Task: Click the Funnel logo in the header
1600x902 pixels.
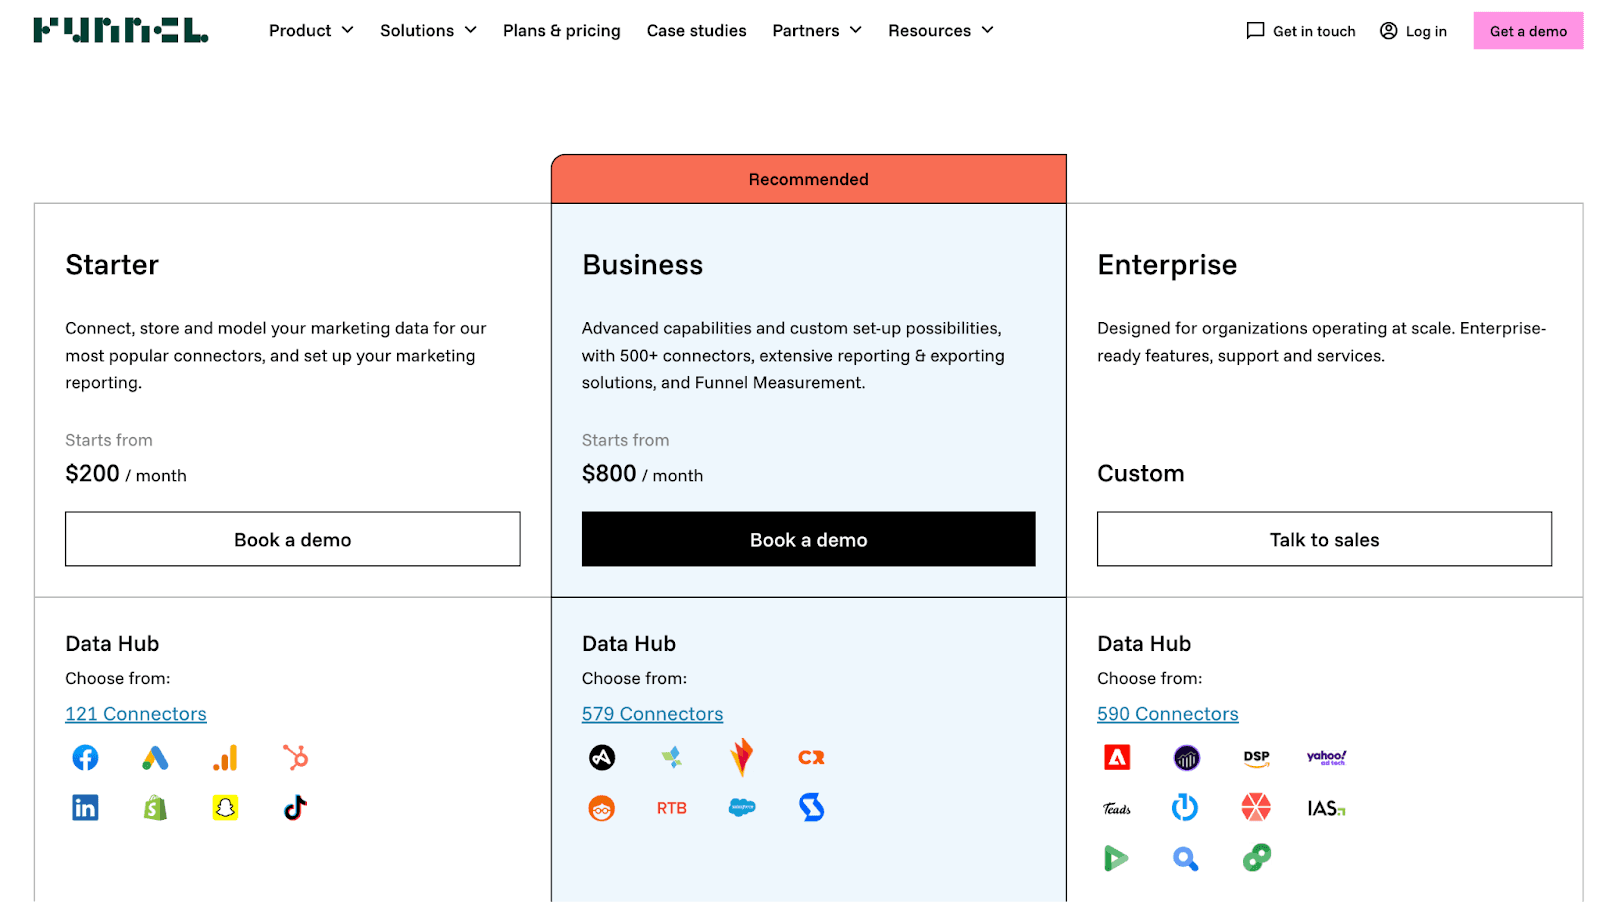Action: pyautogui.click(x=121, y=31)
